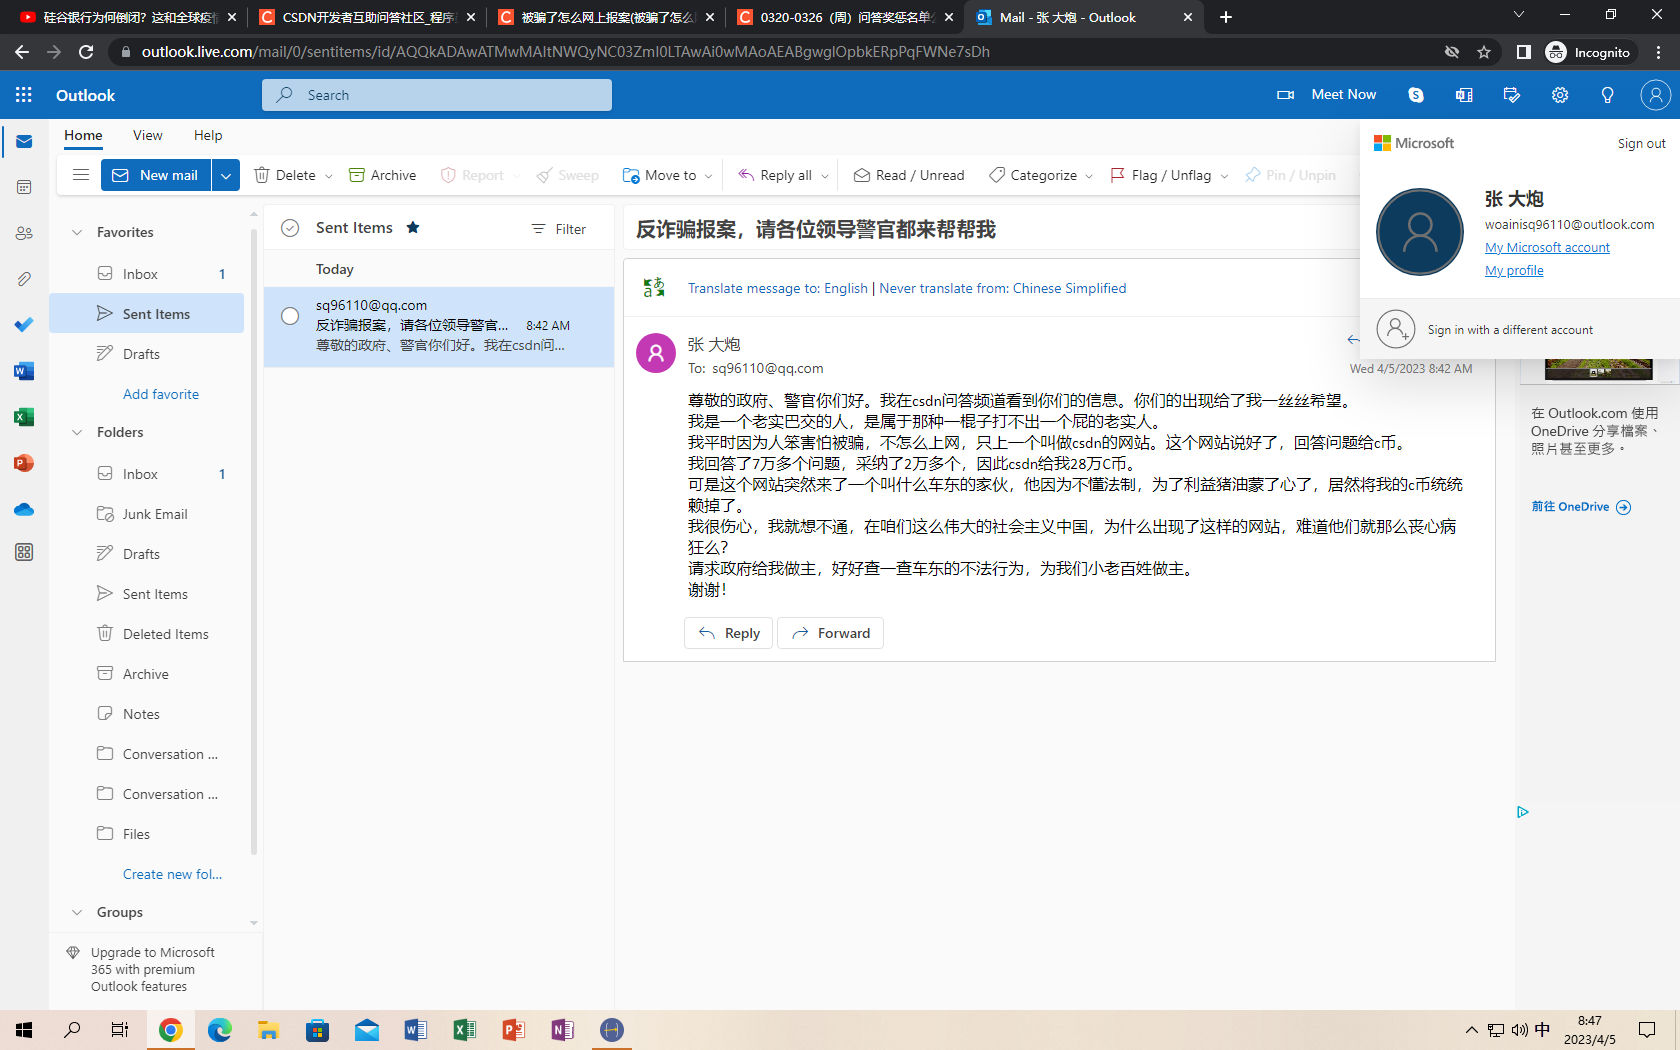Image resolution: width=1680 pixels, height=1050 pixels.
Task: Open the Files folder
Action: [x=147, y=834]
